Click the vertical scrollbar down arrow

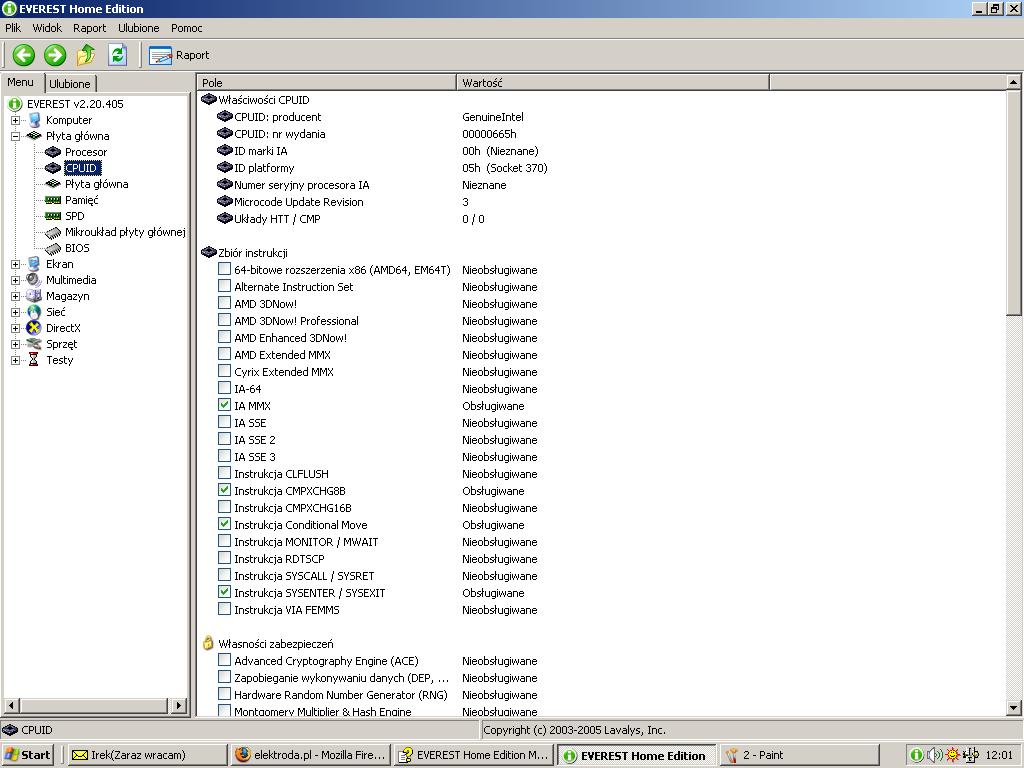tap(1014, 707)
